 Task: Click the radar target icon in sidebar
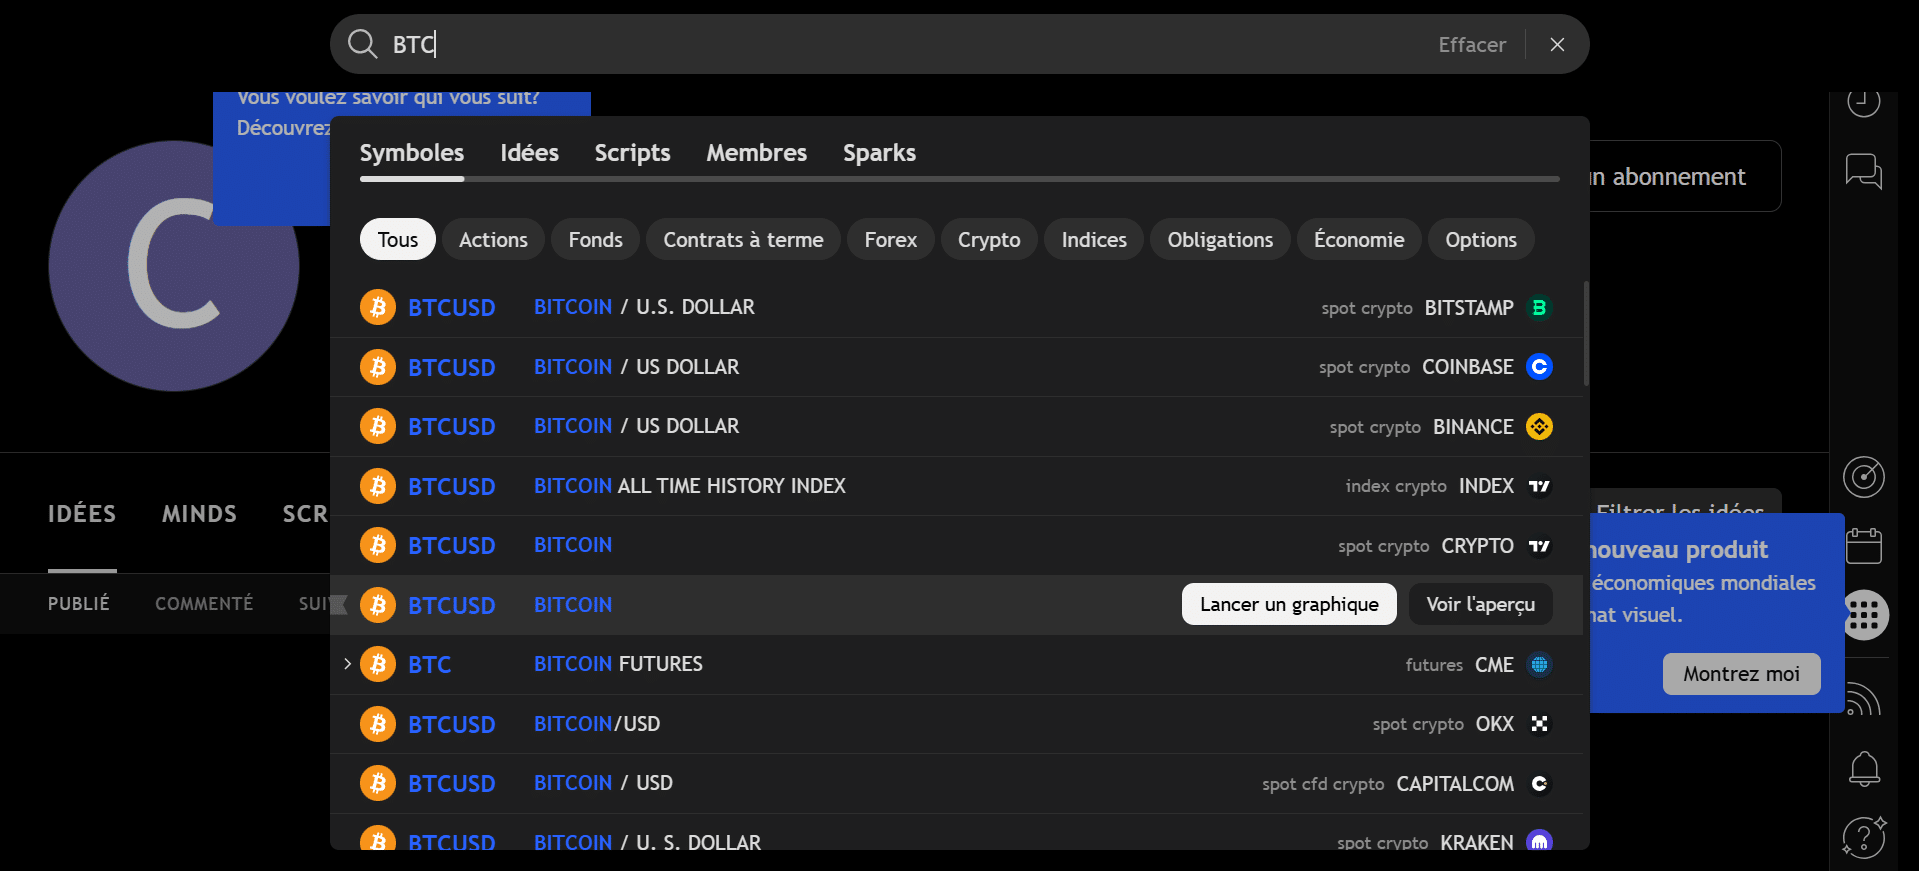click(x=1863, y=477)
